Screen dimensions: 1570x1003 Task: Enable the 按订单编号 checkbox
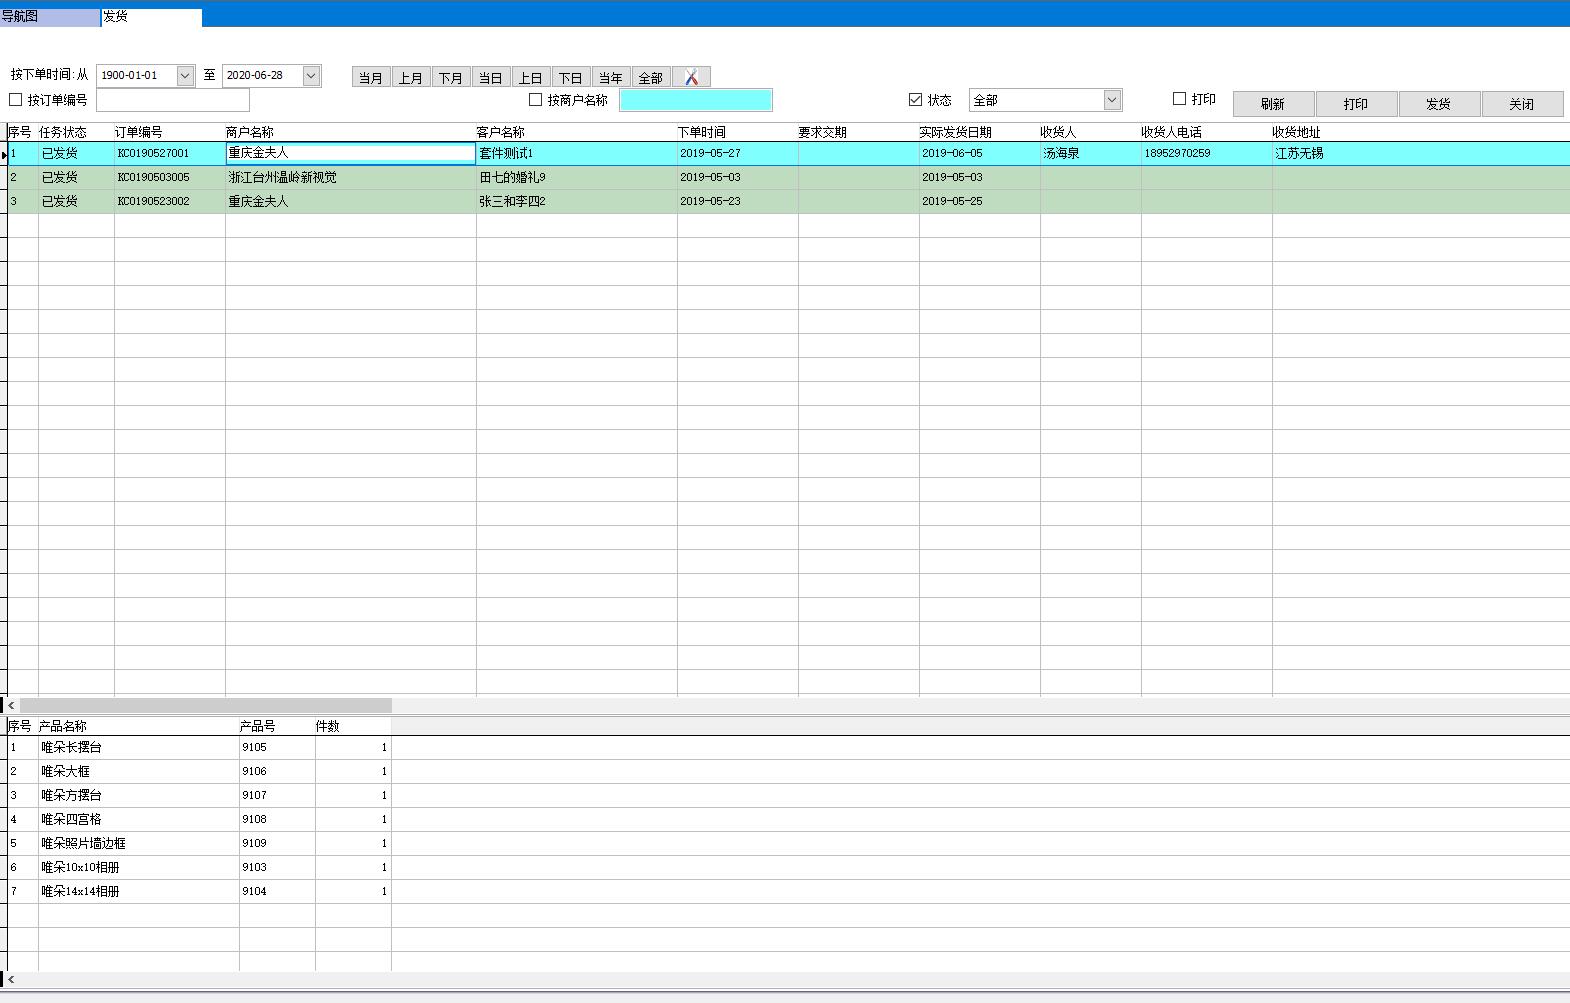pyautogui.click(x=16, y=100)
